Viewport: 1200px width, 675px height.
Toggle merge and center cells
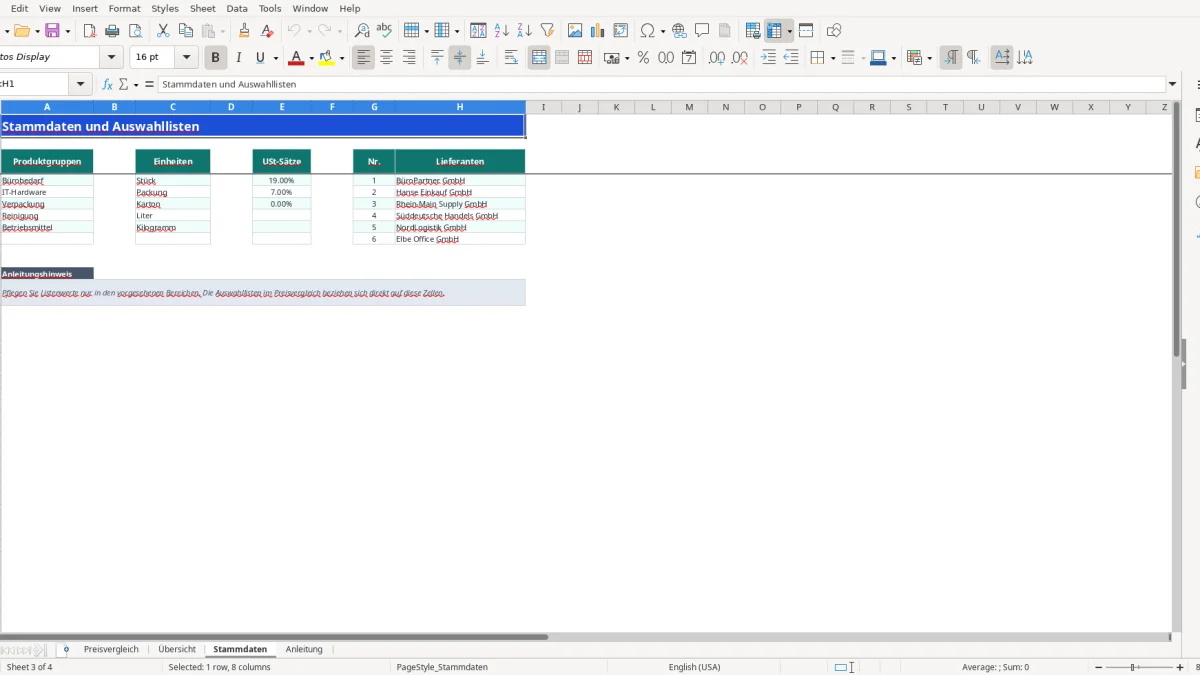[539, 58]
